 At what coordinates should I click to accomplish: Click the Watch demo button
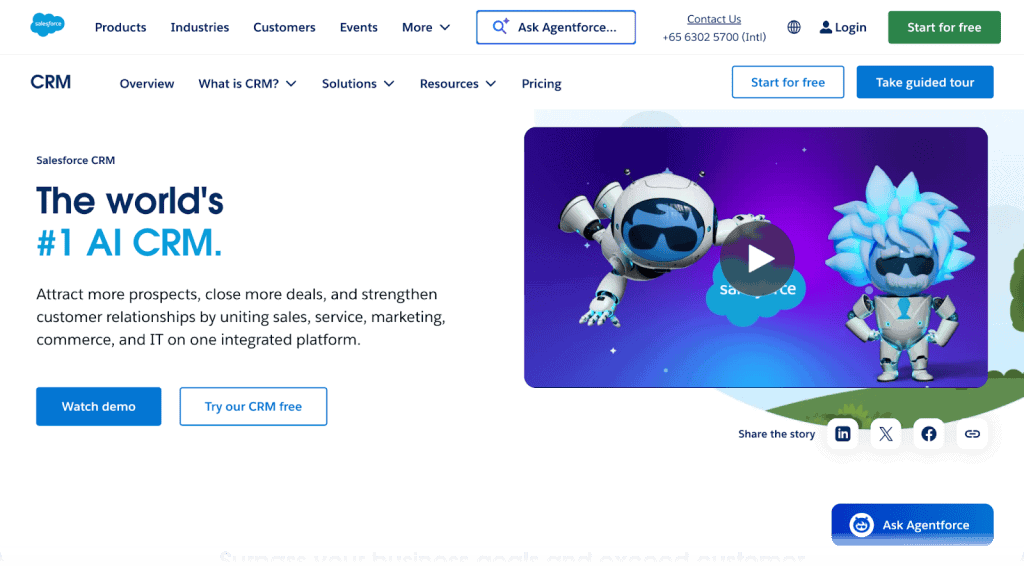click(x=99, y=406)
